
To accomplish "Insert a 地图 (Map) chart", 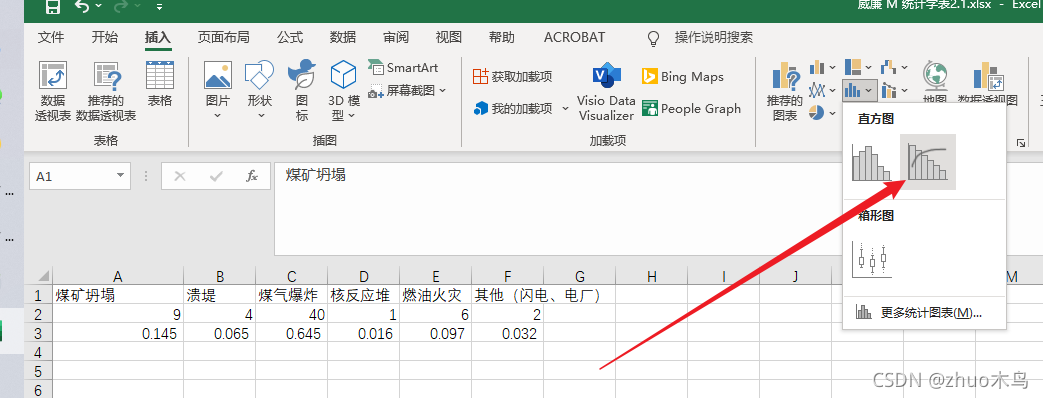I will pyautogui.click(x=935, y=83).
